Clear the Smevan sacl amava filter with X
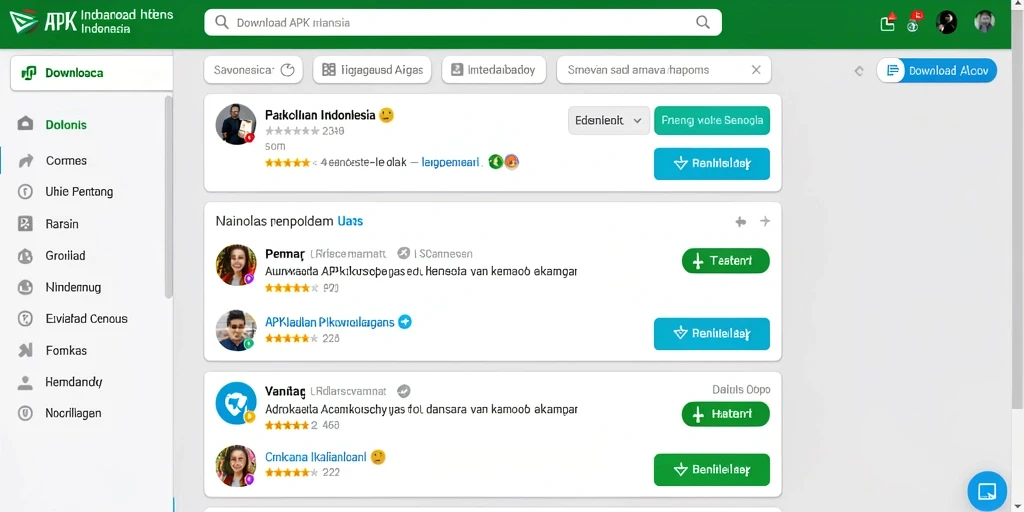 (756, 70)
